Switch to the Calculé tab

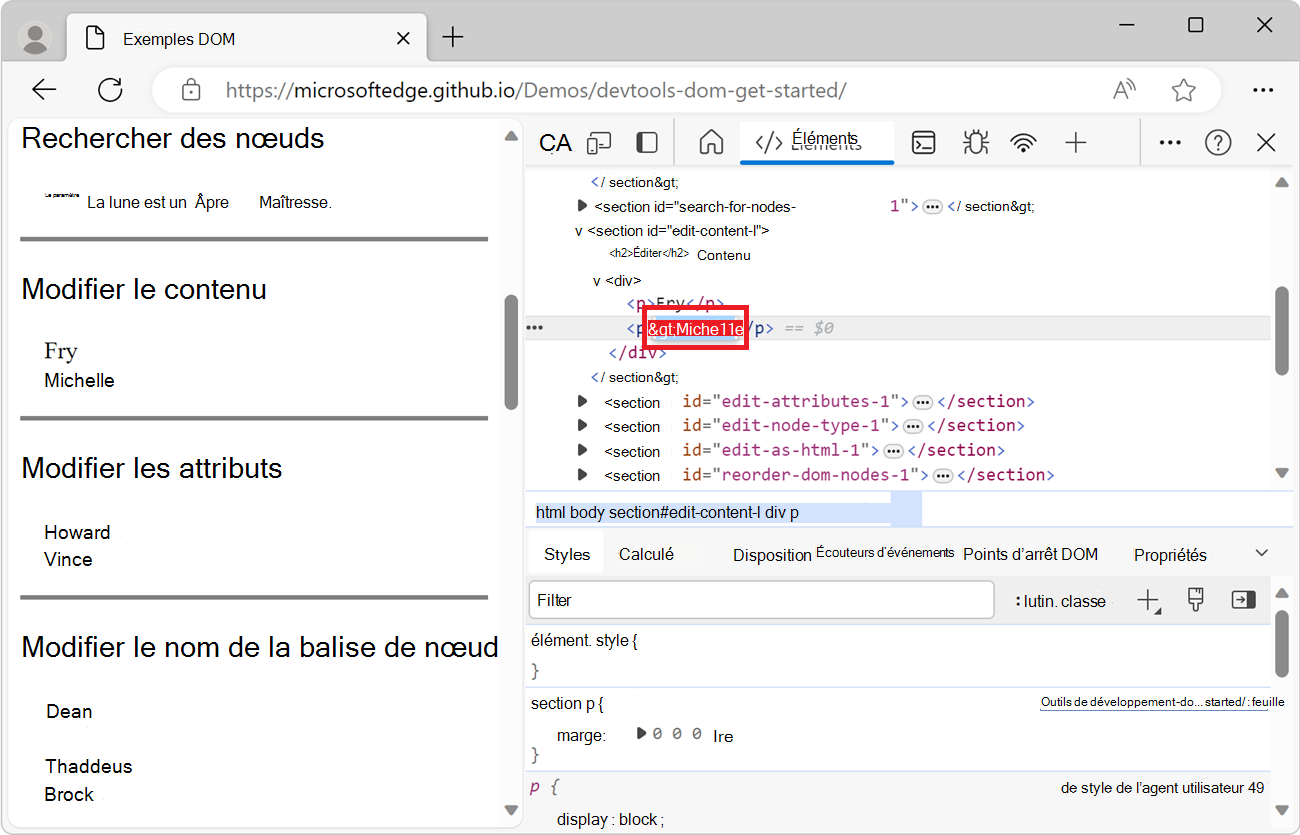point(647,552)
